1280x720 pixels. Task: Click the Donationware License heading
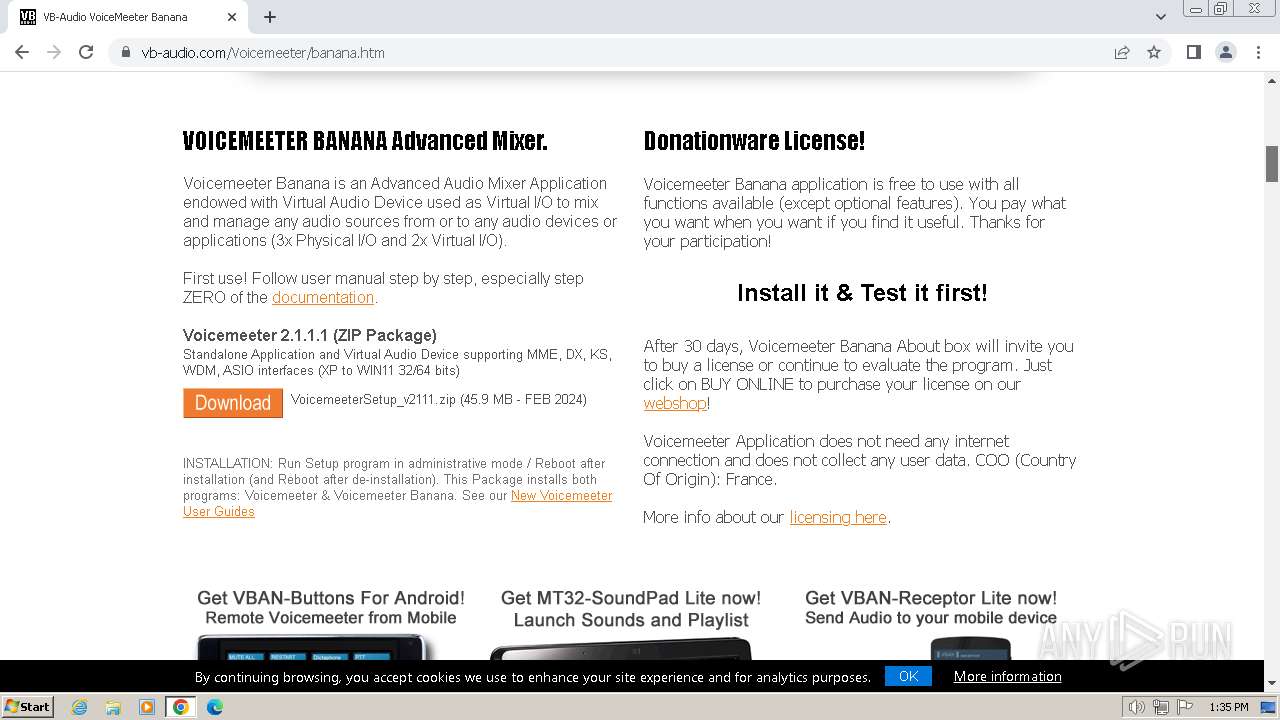pyautogui.click(x=754, y=141)
